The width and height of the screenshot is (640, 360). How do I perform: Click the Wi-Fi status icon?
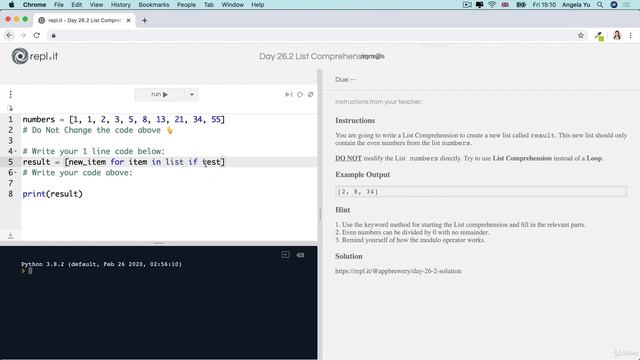[492, 5]
